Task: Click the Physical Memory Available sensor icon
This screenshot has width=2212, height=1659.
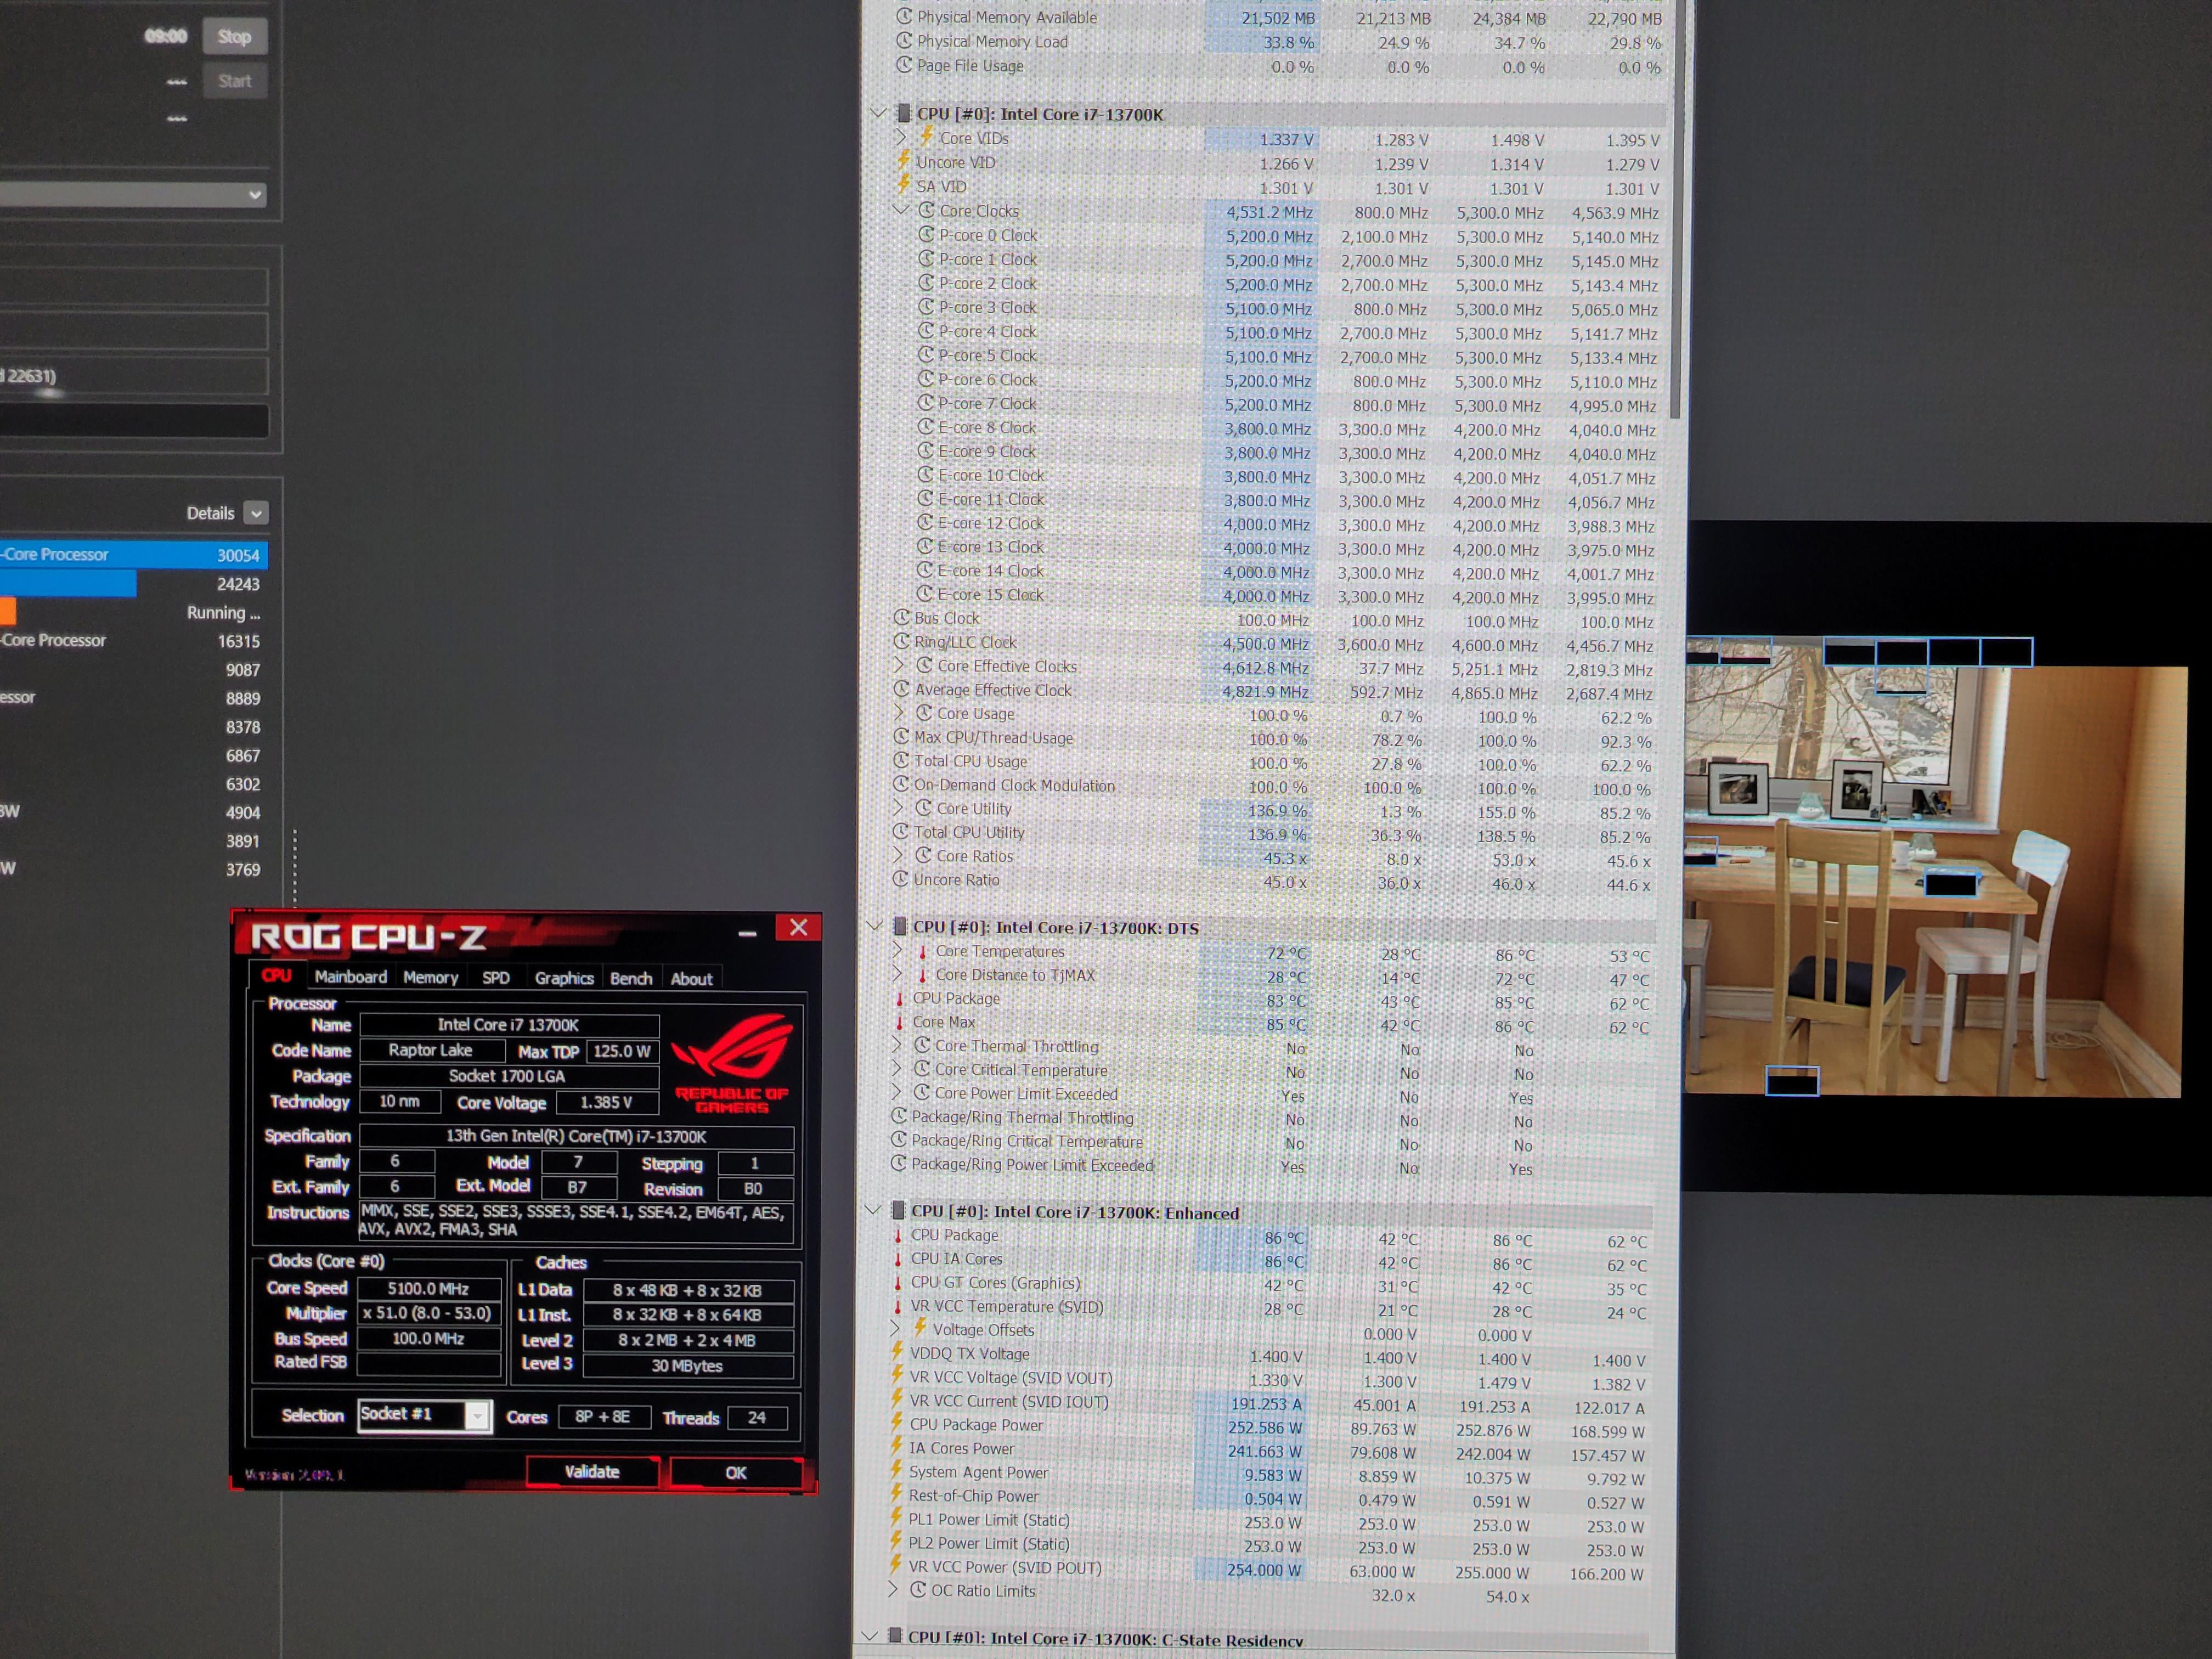Action: click(x=904, y=16)
